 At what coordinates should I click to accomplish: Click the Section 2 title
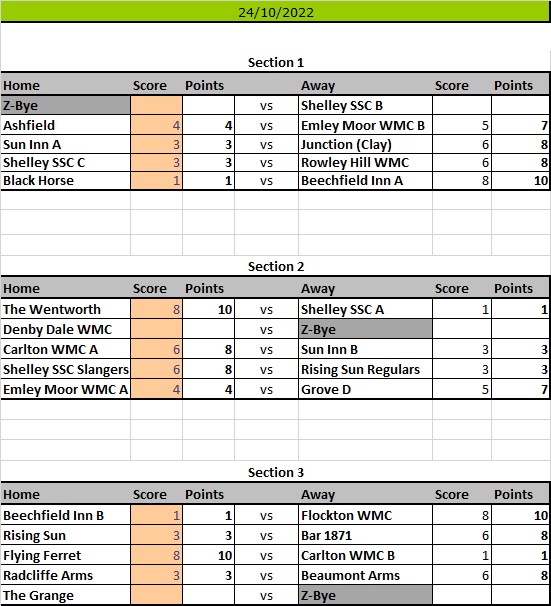[x=276, y=266]
